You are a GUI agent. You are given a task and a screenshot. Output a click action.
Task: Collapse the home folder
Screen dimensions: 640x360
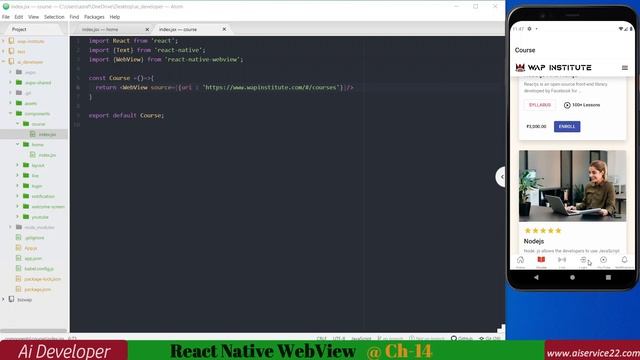18,144
